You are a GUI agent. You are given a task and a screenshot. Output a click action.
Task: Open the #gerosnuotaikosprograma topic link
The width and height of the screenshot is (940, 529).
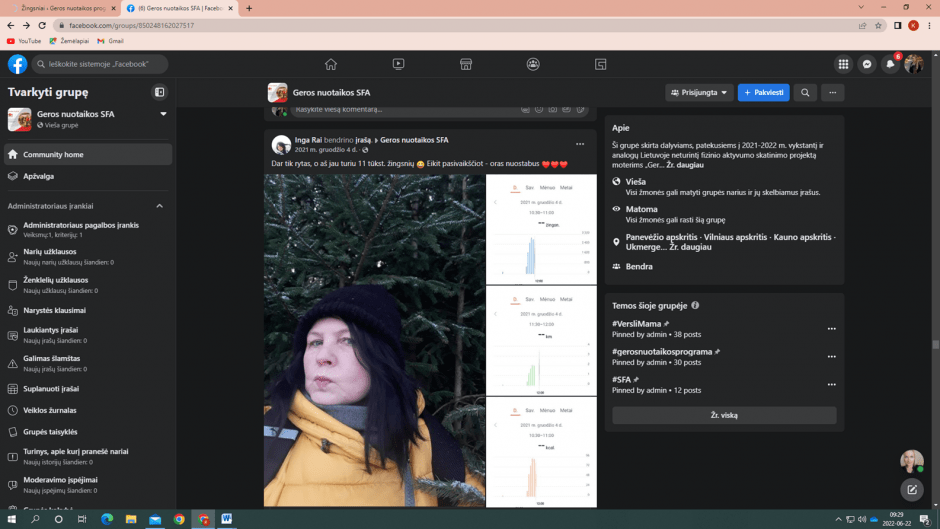[662, 351]
